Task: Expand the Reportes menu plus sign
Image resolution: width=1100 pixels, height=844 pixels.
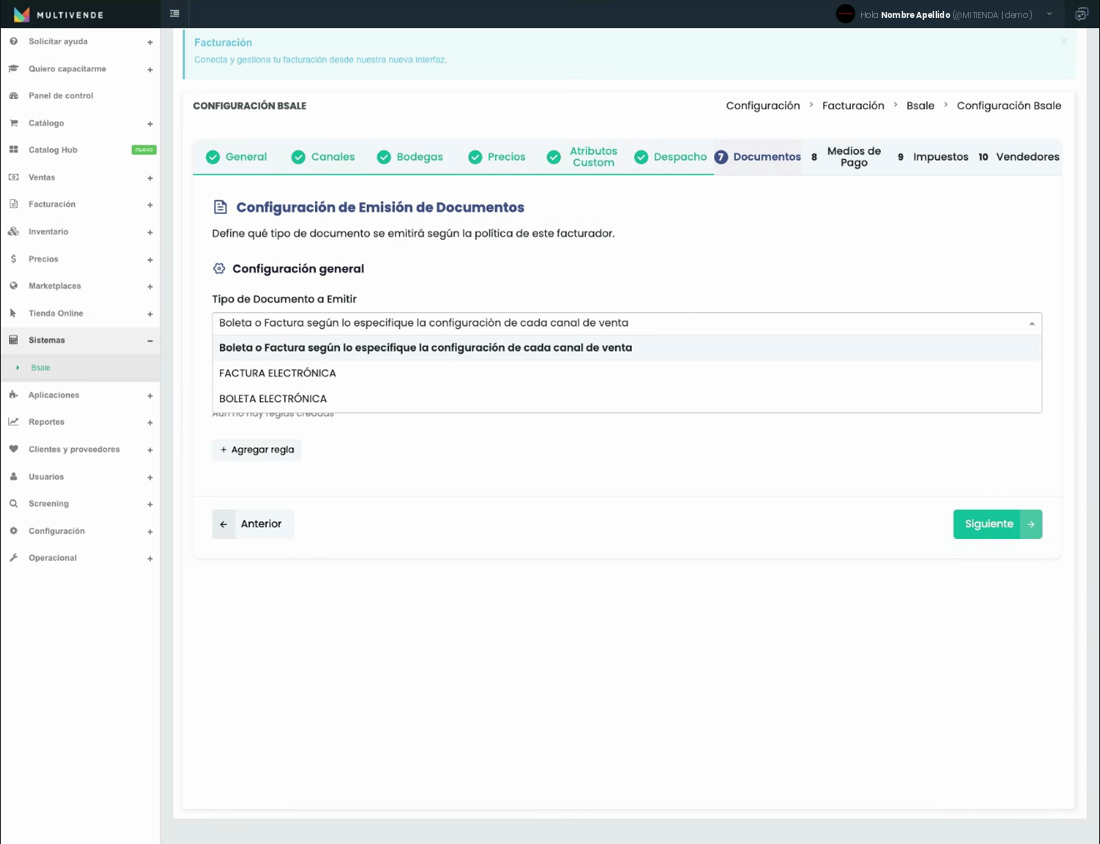Action: (150, 422)
